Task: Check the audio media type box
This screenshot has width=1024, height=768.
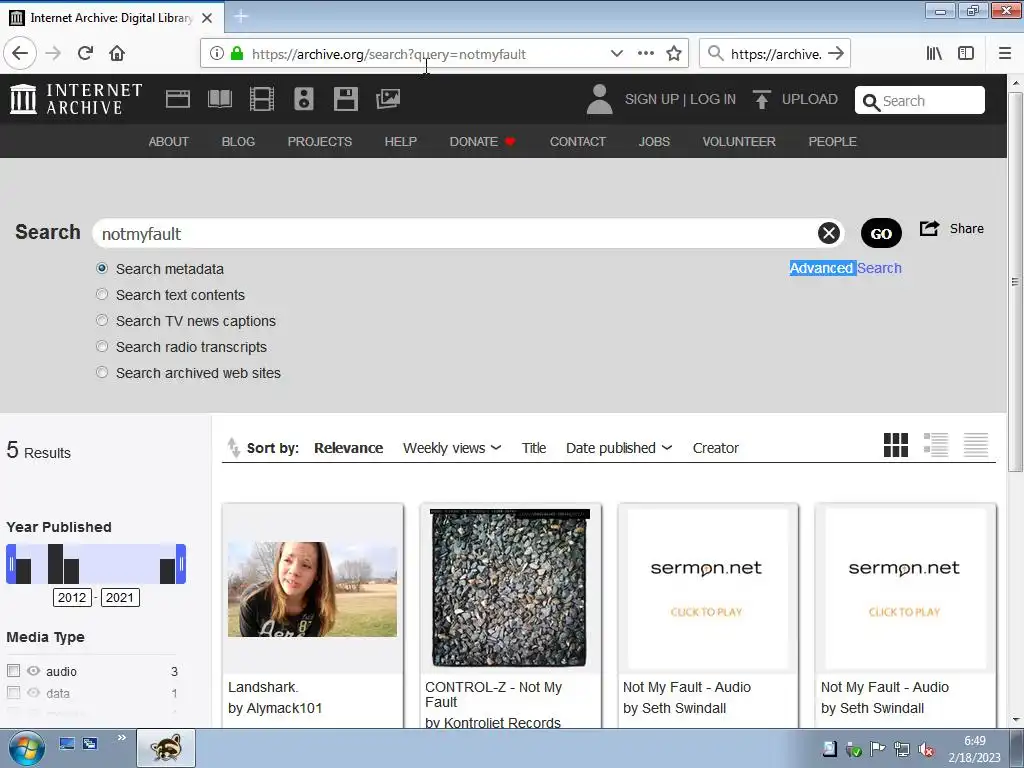Action: coord(13,671)
